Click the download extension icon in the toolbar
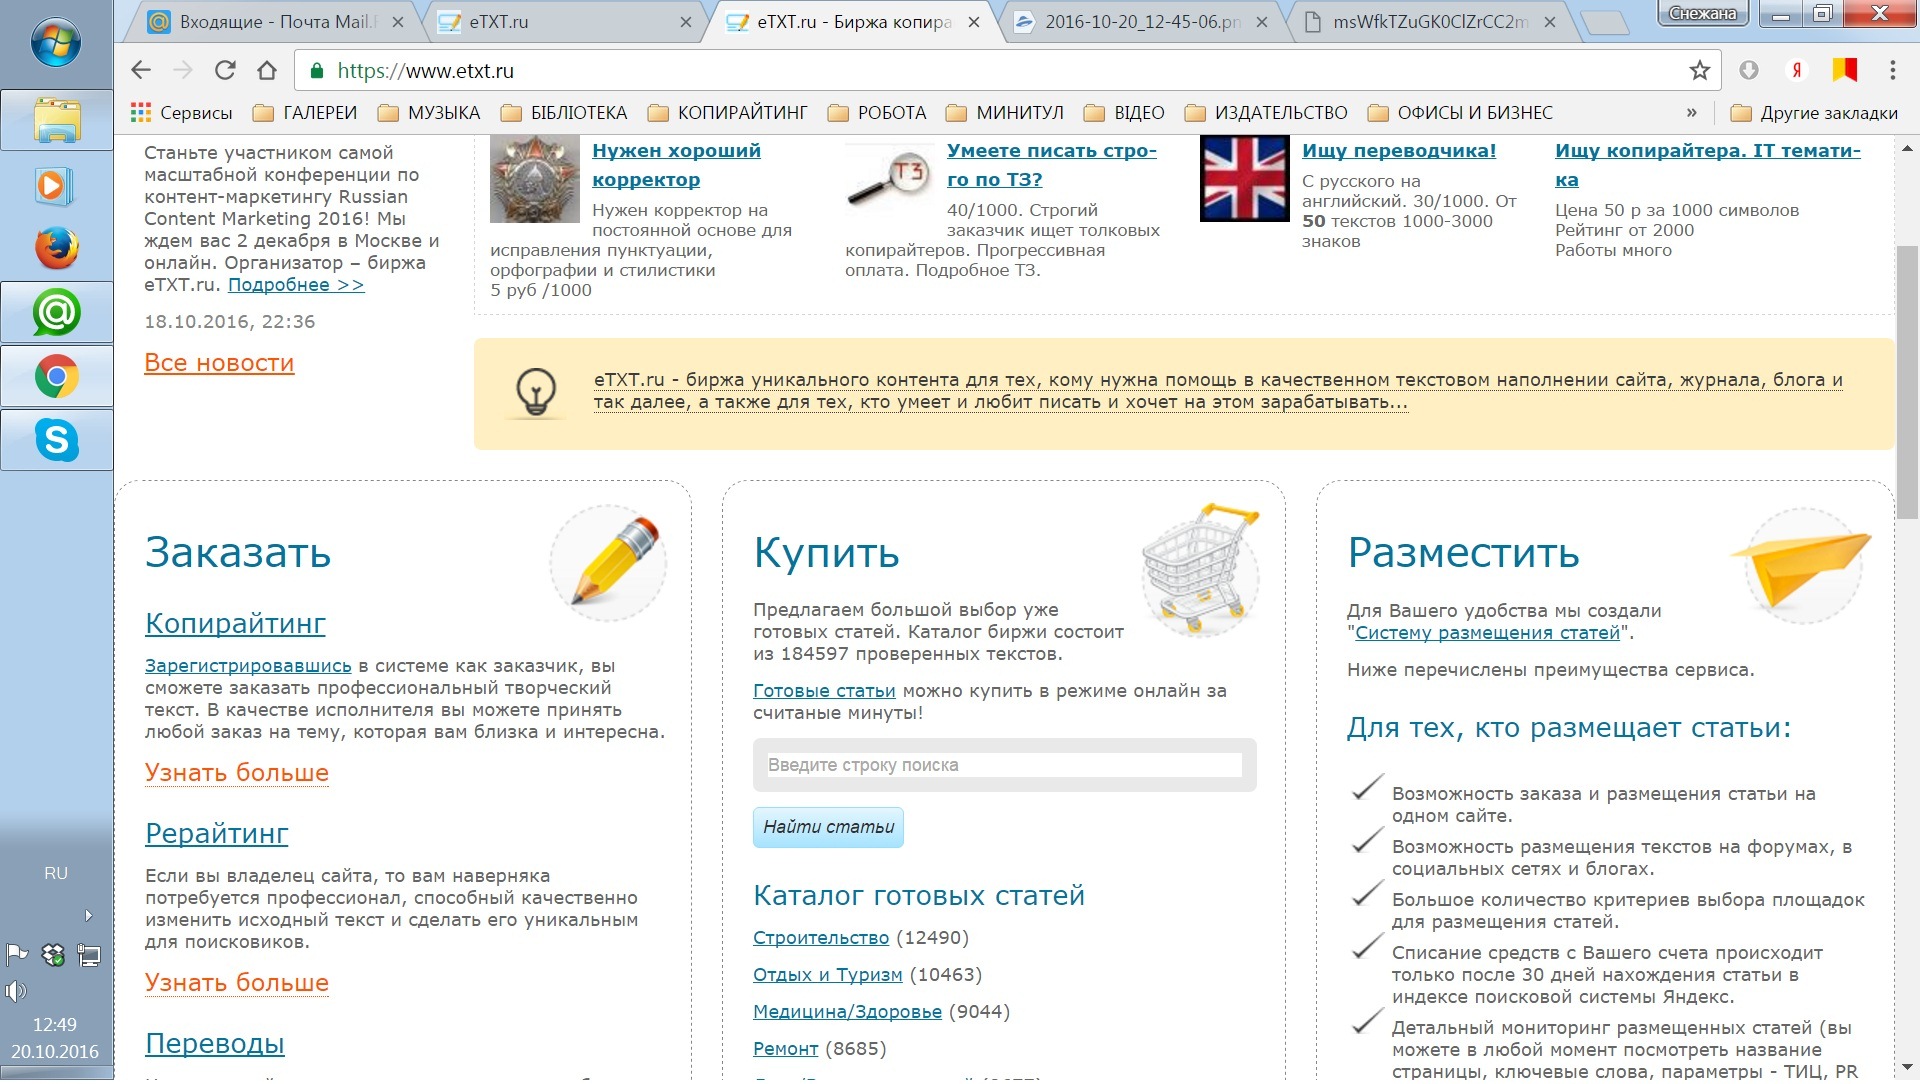The image size is (1920, 1084). (1749, 70)
